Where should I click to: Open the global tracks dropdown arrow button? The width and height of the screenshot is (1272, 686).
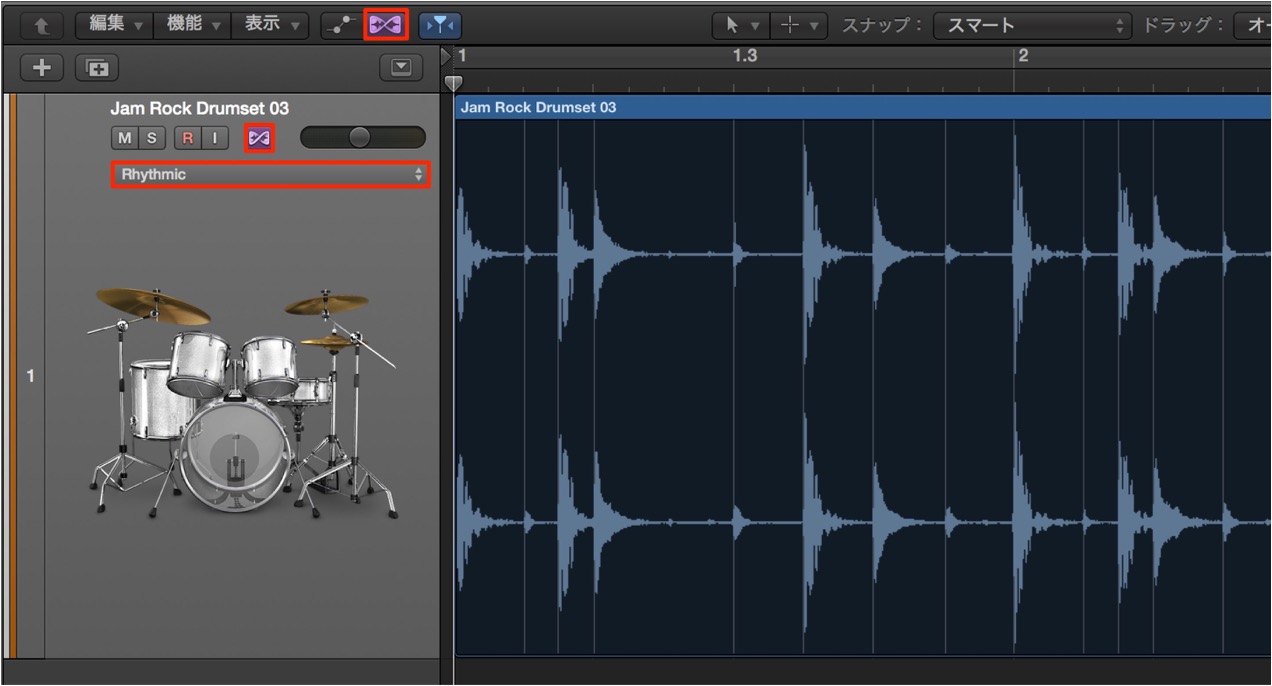401,68
